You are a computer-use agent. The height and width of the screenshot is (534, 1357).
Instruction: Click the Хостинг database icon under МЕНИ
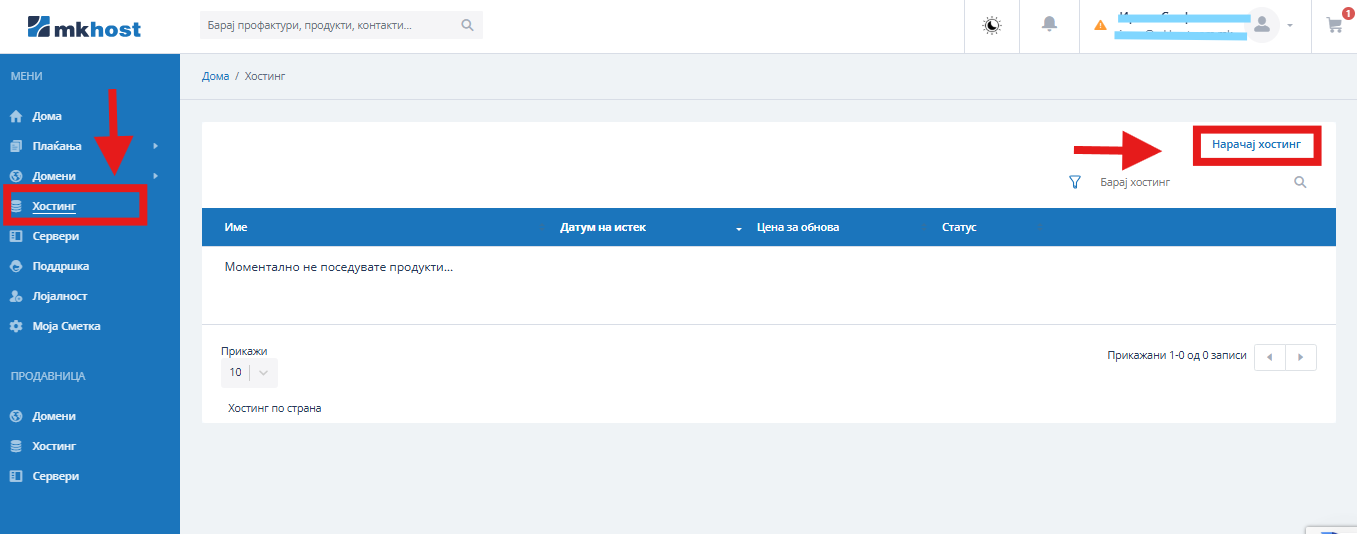click(16, 206)
